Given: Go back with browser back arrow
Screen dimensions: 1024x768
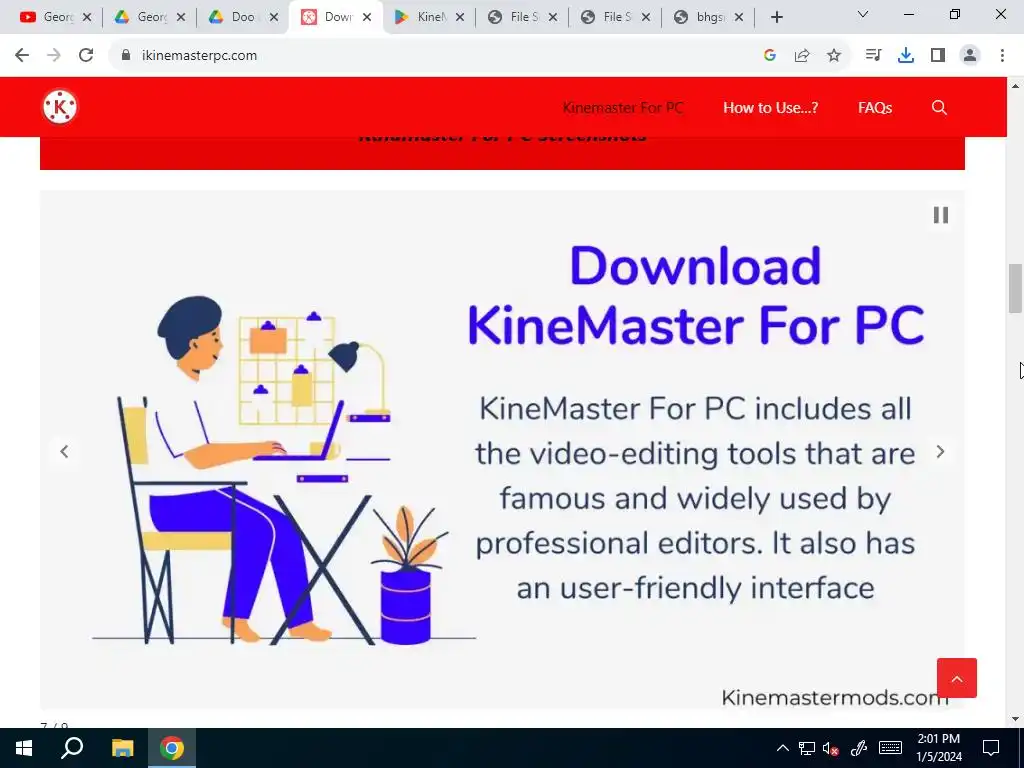Looking at the screenshot, I should (22, 56).
